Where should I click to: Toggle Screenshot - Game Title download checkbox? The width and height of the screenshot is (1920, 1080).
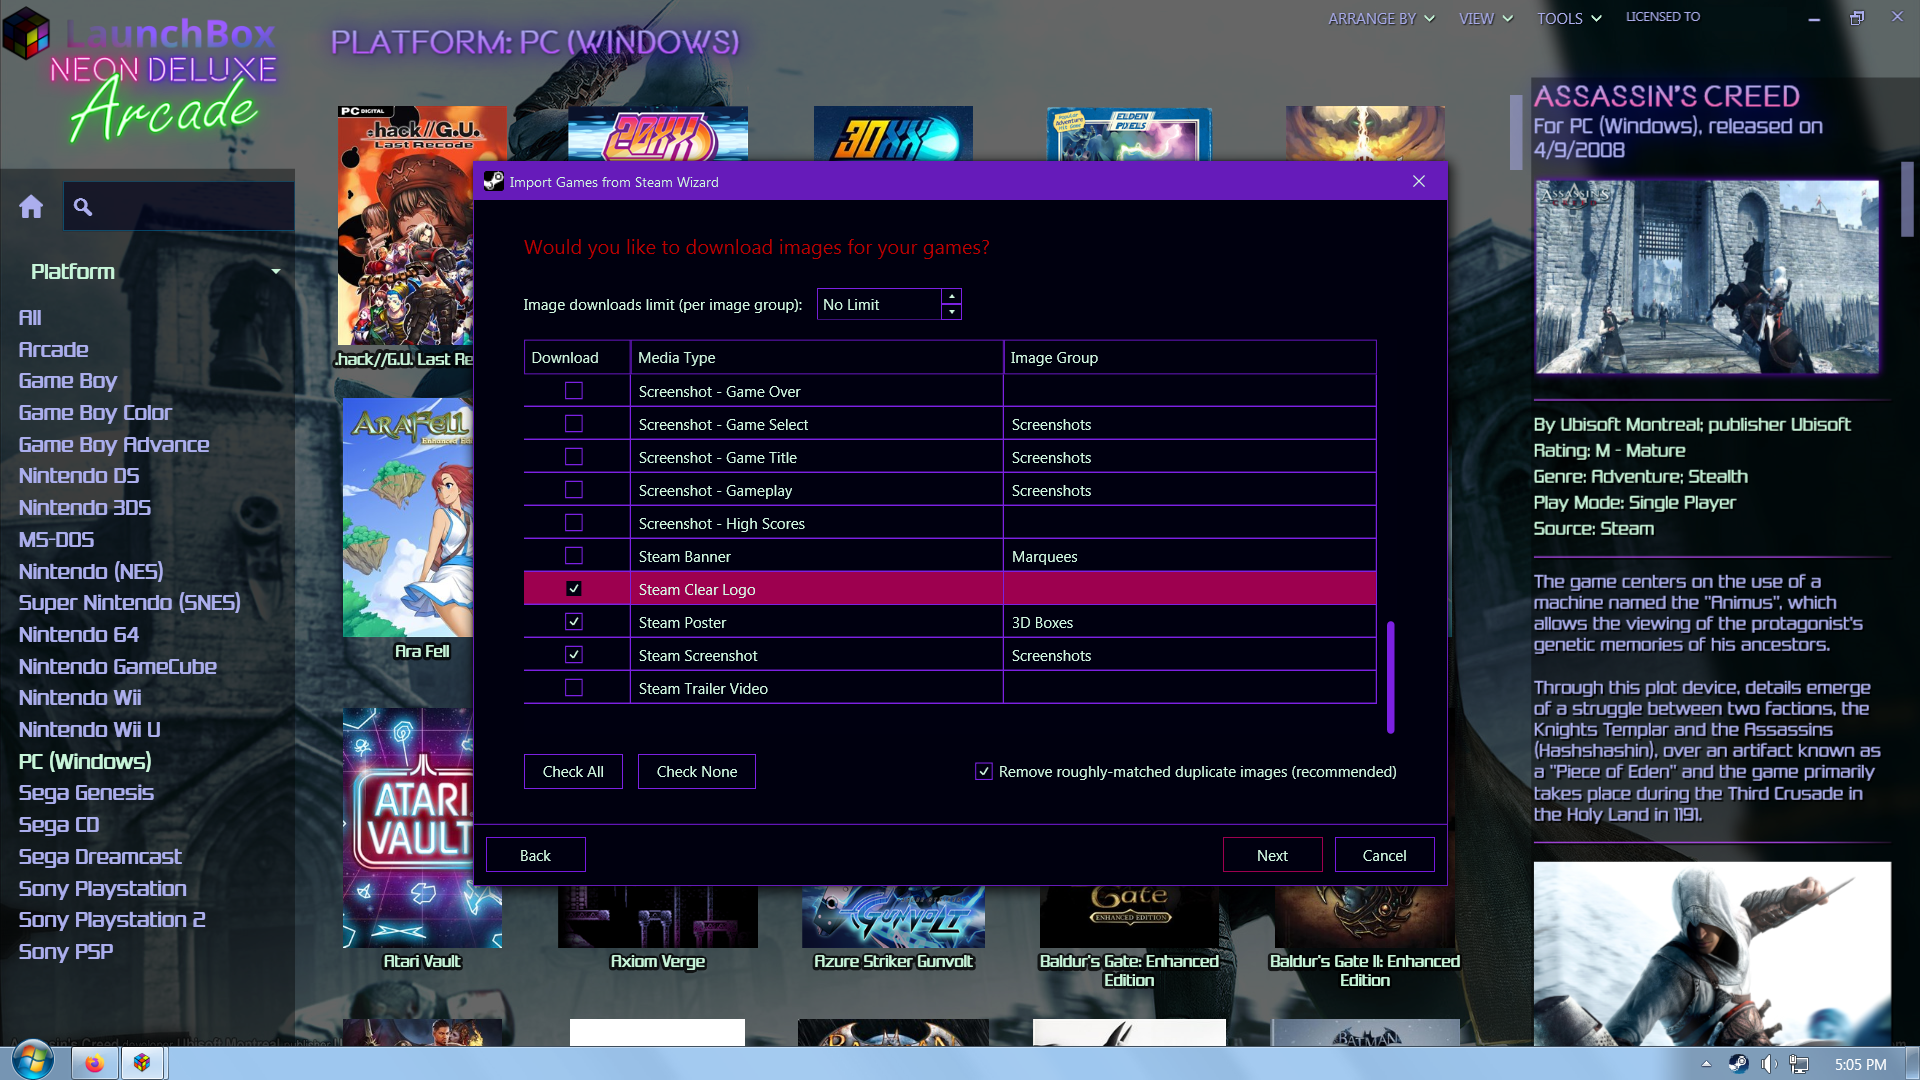pyautogui.click(x=574, y=457)
